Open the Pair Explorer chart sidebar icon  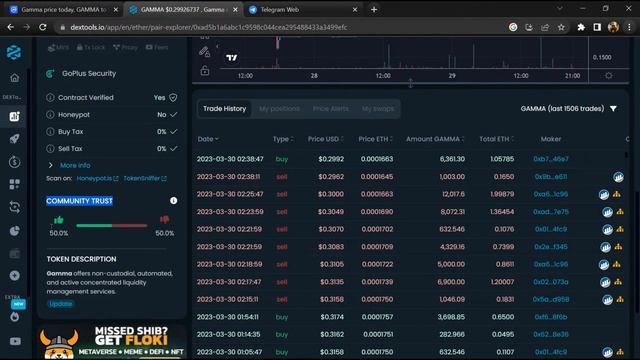click(x=15, y=116)
